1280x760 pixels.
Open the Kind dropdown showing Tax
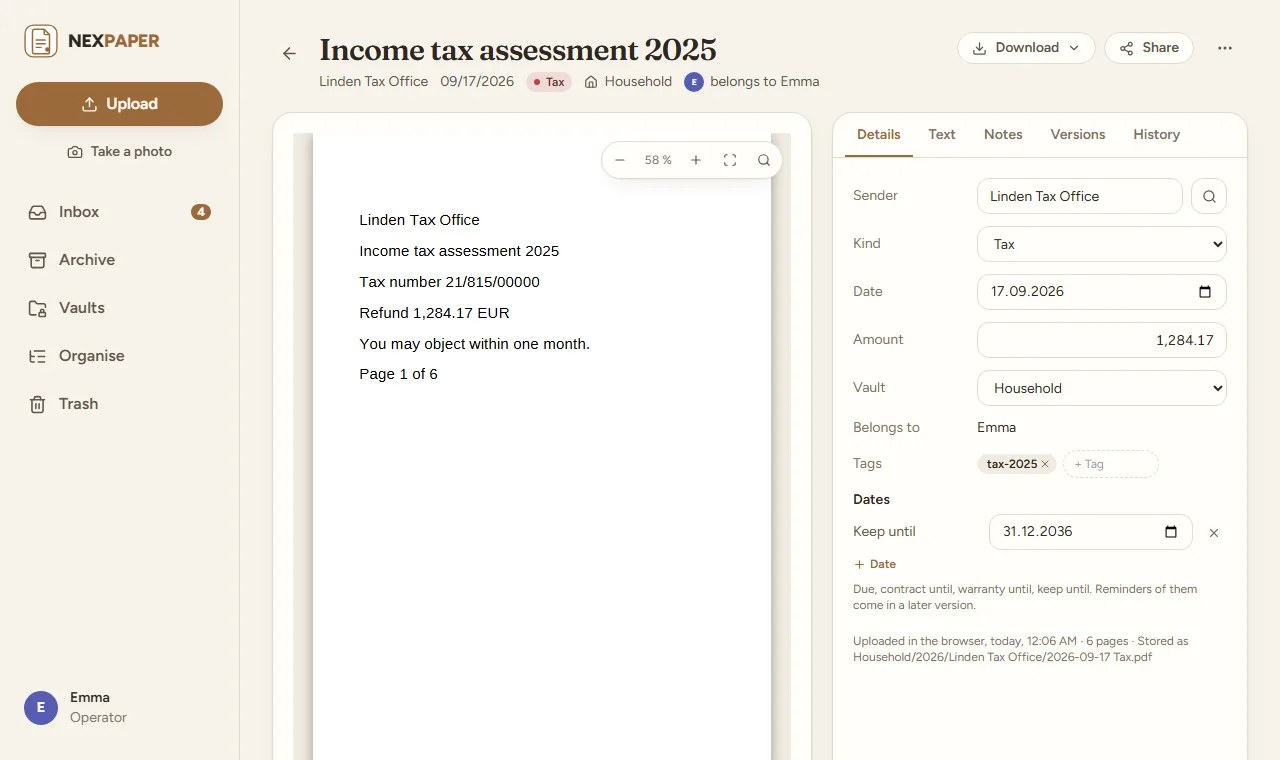[x=1102, y=244]
